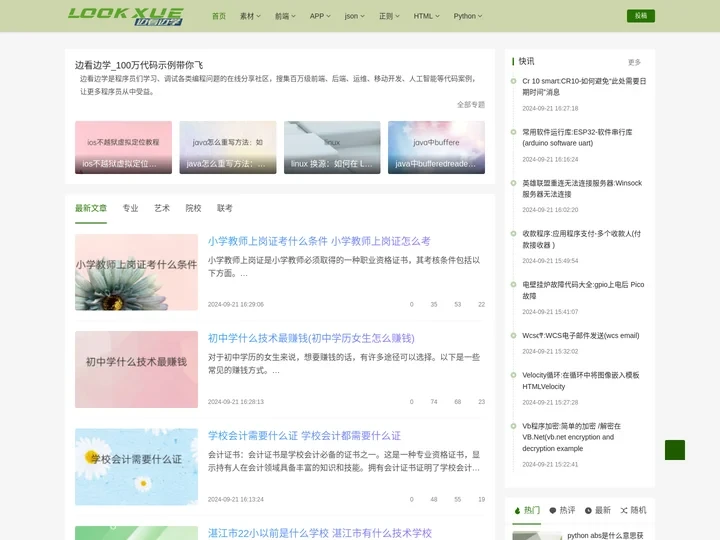The width and height of the screenshot is (720, 540).
Task: Open the java中bufferedreader topic card
Action: (436, 147)
